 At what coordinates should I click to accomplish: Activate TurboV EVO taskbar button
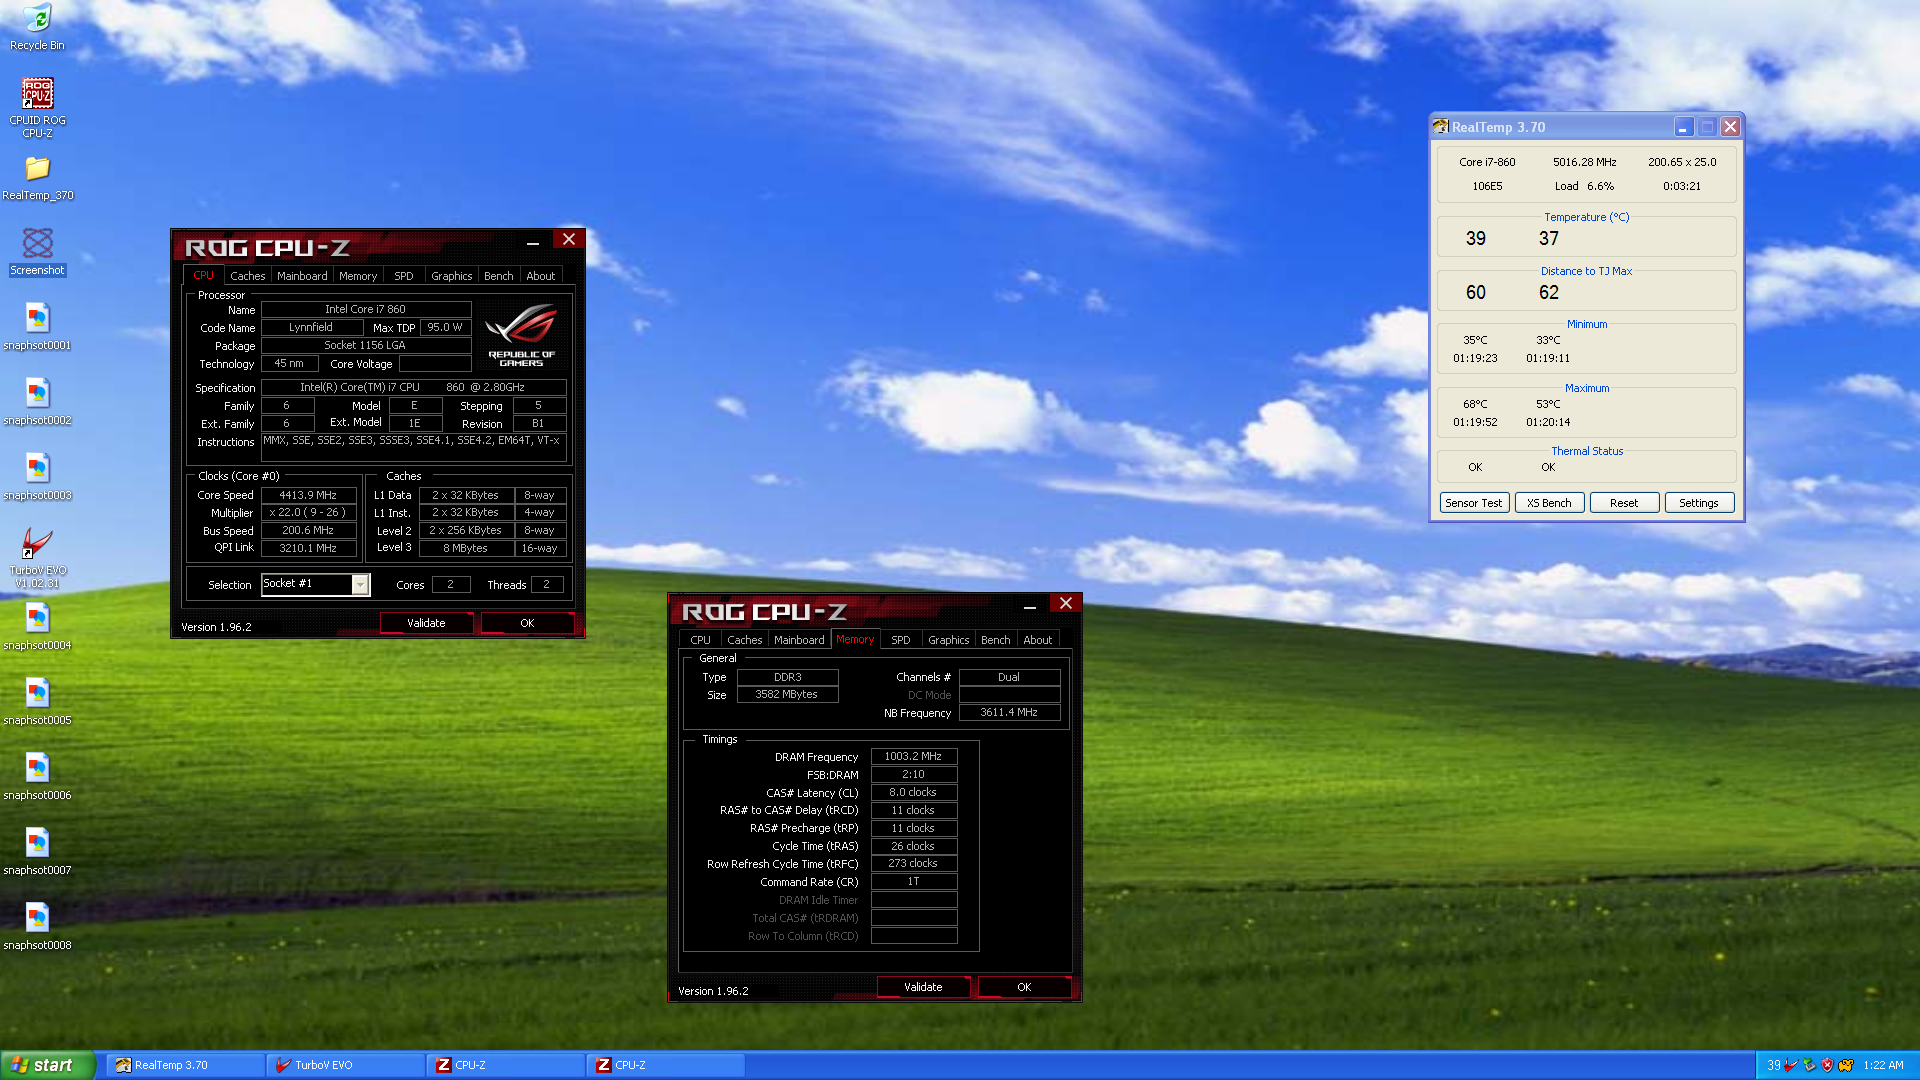(x=345, y=1065)
